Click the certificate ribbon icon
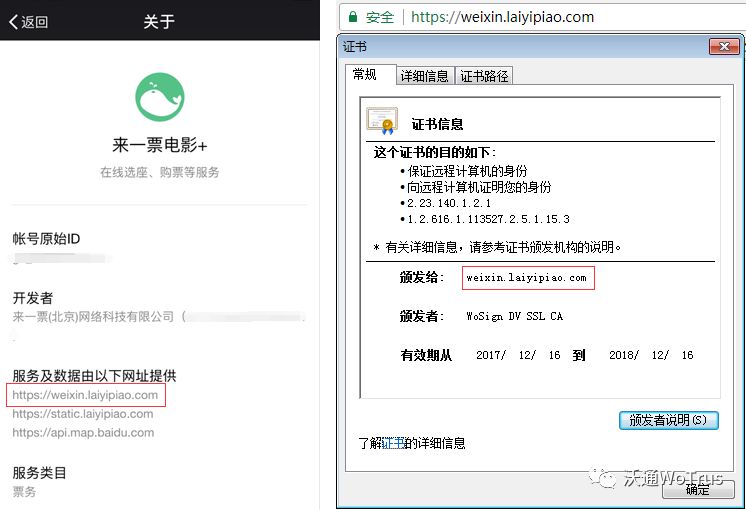Screen dimensions: 746x510 (x=382, y=121)
